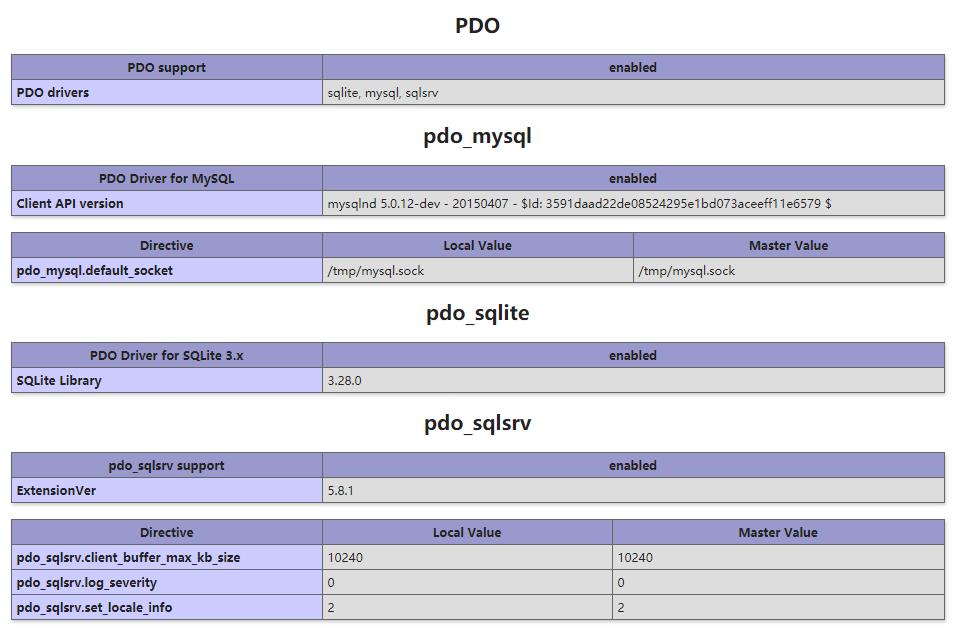Click the PDO support header cell
The width and height of the screenshot is (965, 634).
[x=166, y=68]
